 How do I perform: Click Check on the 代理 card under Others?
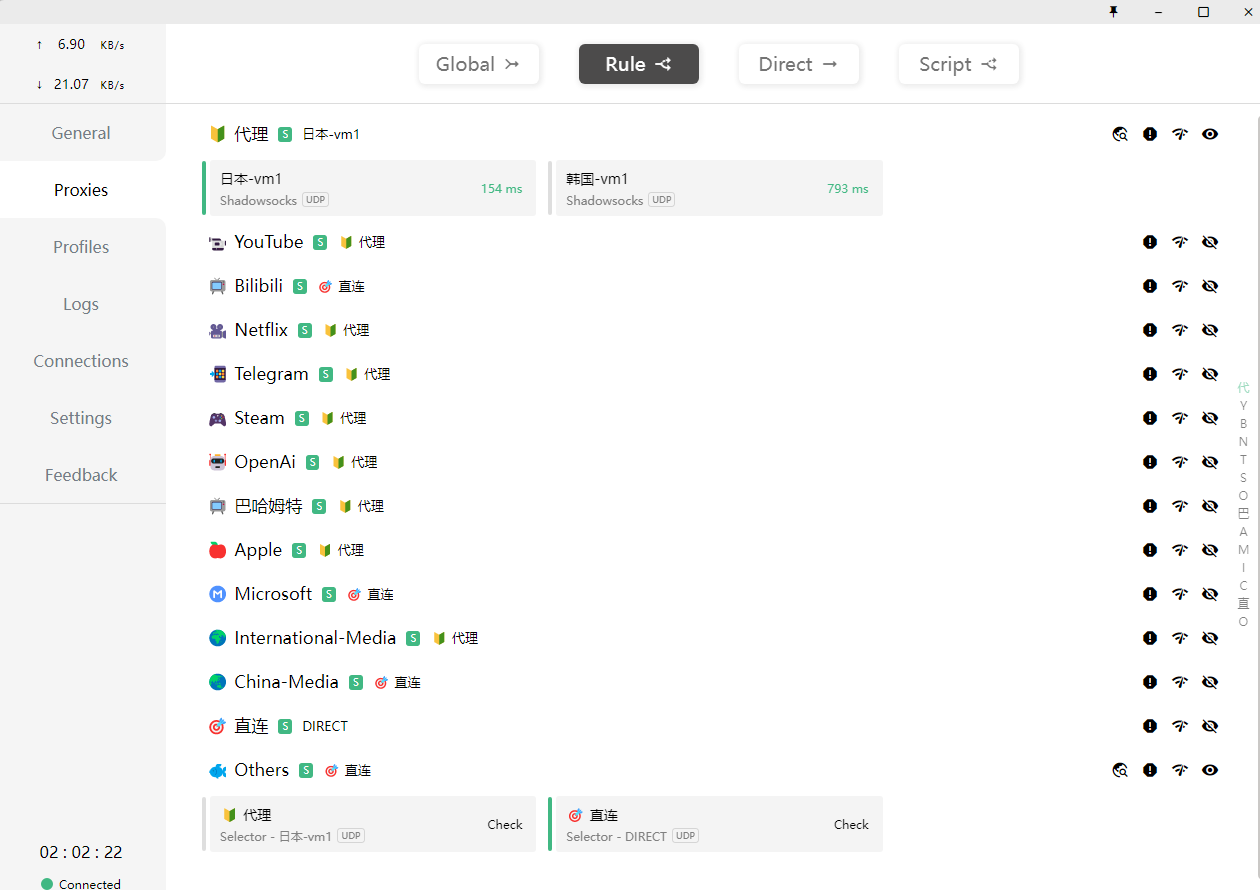point(505,825)
